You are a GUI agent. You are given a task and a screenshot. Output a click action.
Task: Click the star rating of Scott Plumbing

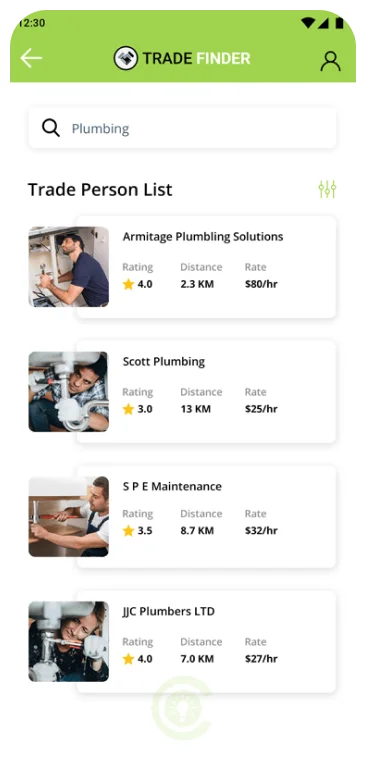pyautogui.click(x=138, y=409)
